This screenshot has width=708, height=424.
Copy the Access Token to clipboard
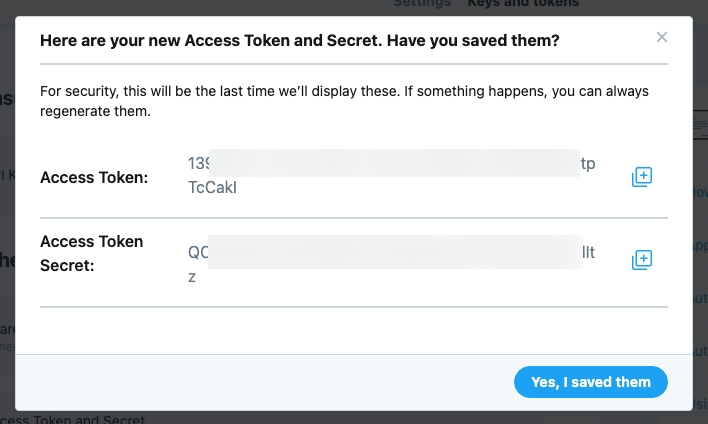point(641,177)
